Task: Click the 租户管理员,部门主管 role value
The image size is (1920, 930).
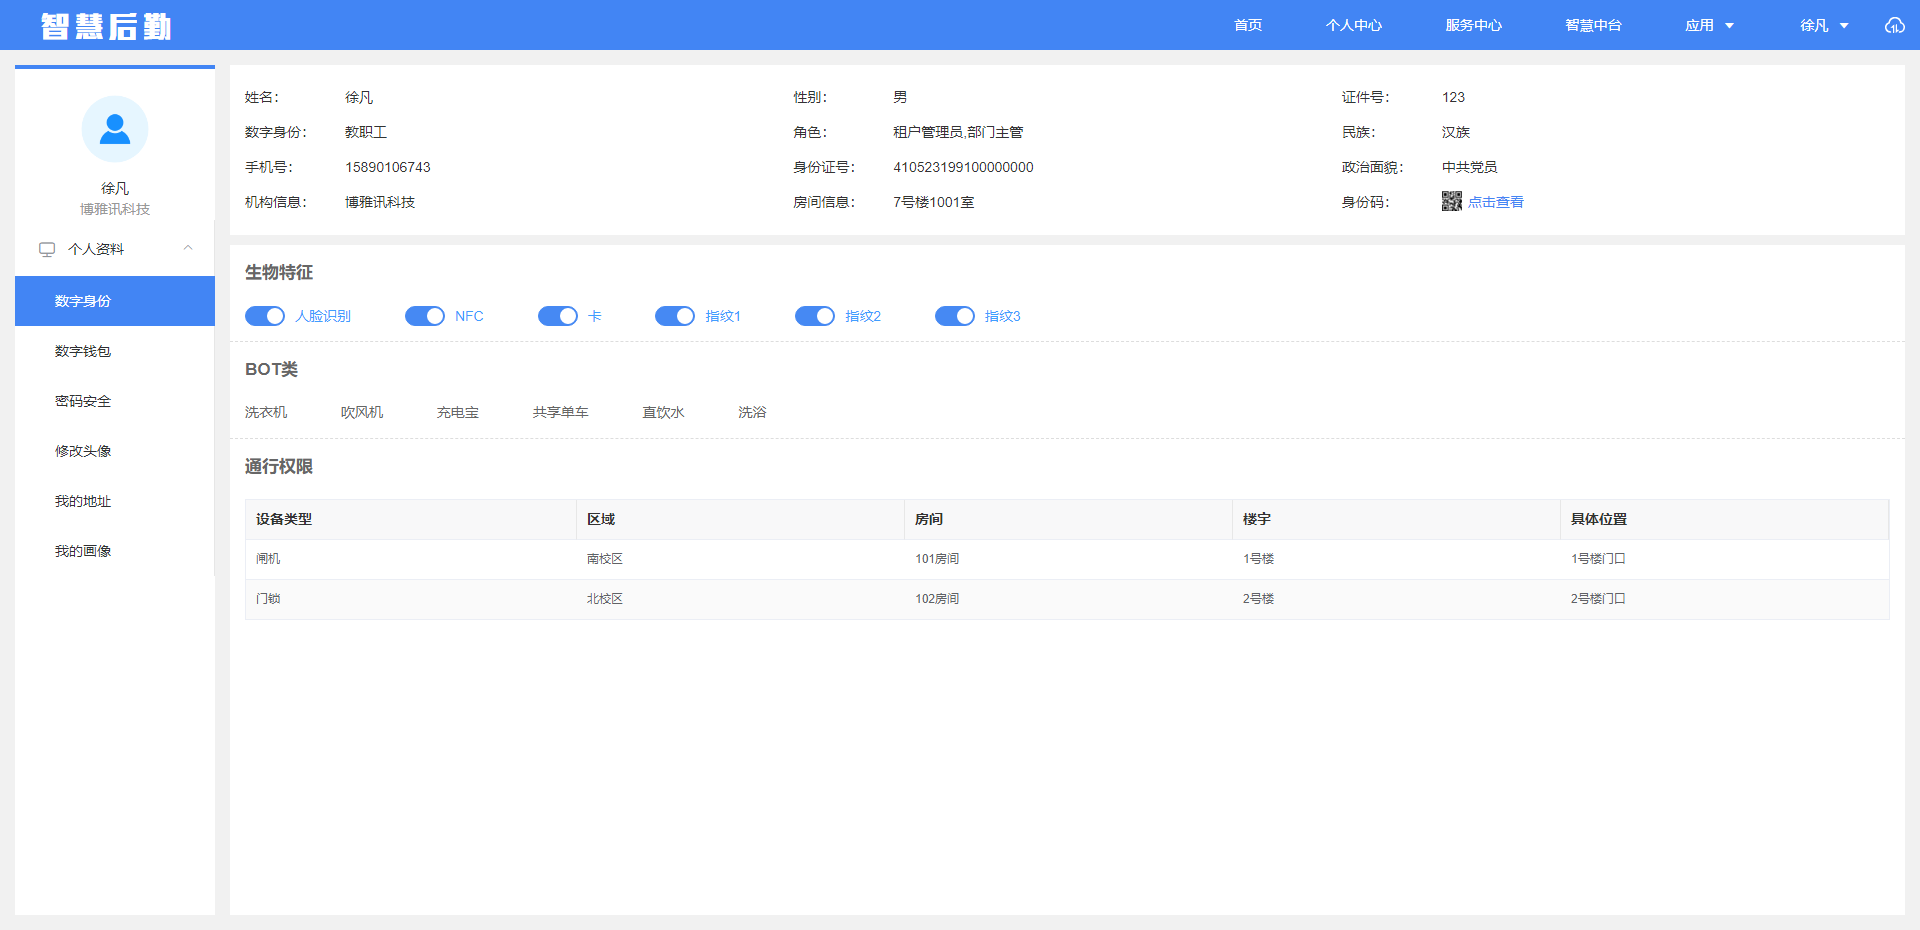Action: (958, 132)
